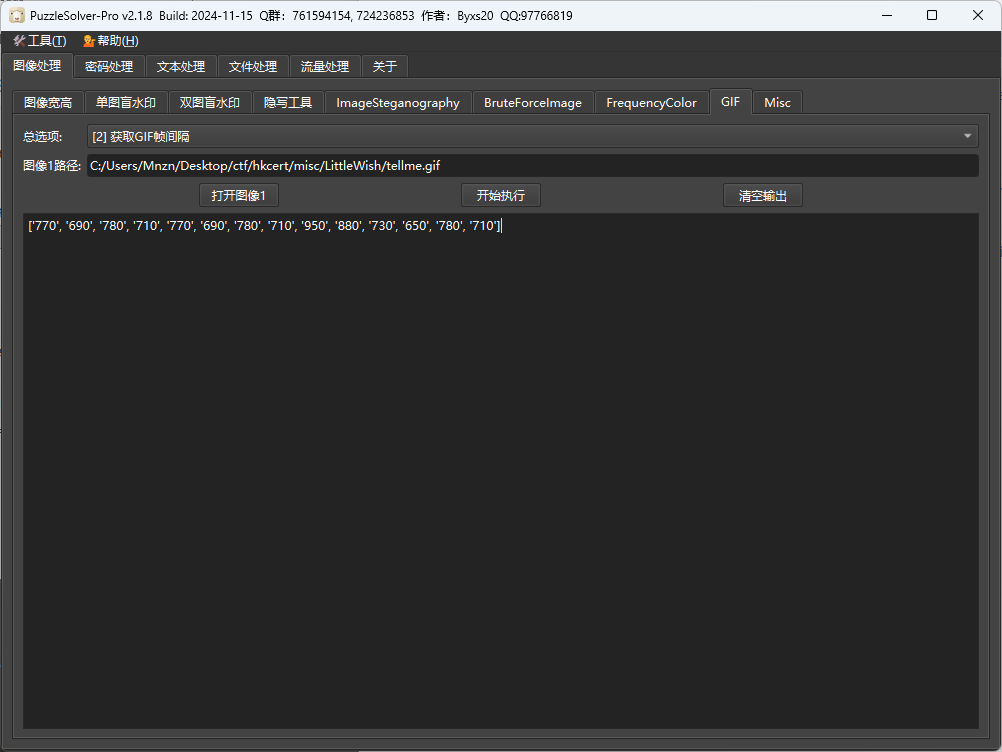Go to the 关于 tab
Viewport: 1002px width, 752px height.
(385, 67)
